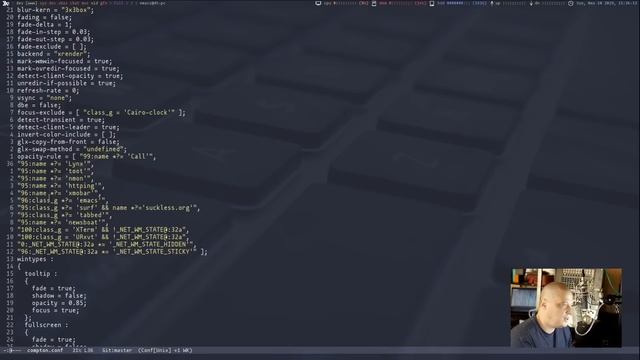The height and width of the screenshot is (360, 640).
Task: Click the rule with 'surf' and 'suckless.org'
Action: [x=109, y=208]
